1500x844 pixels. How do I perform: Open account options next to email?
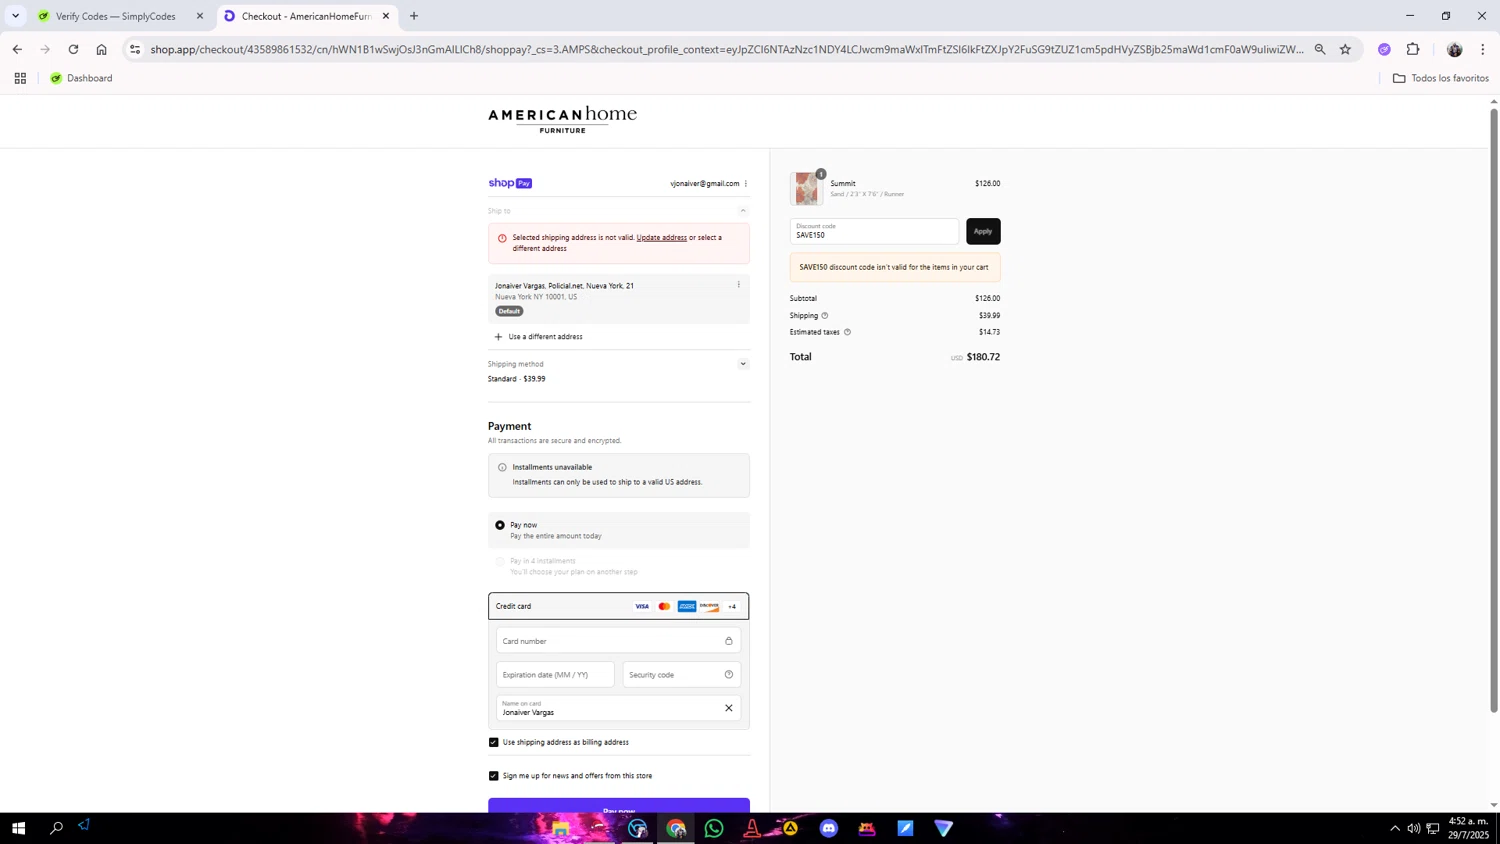tap(746, 184)
